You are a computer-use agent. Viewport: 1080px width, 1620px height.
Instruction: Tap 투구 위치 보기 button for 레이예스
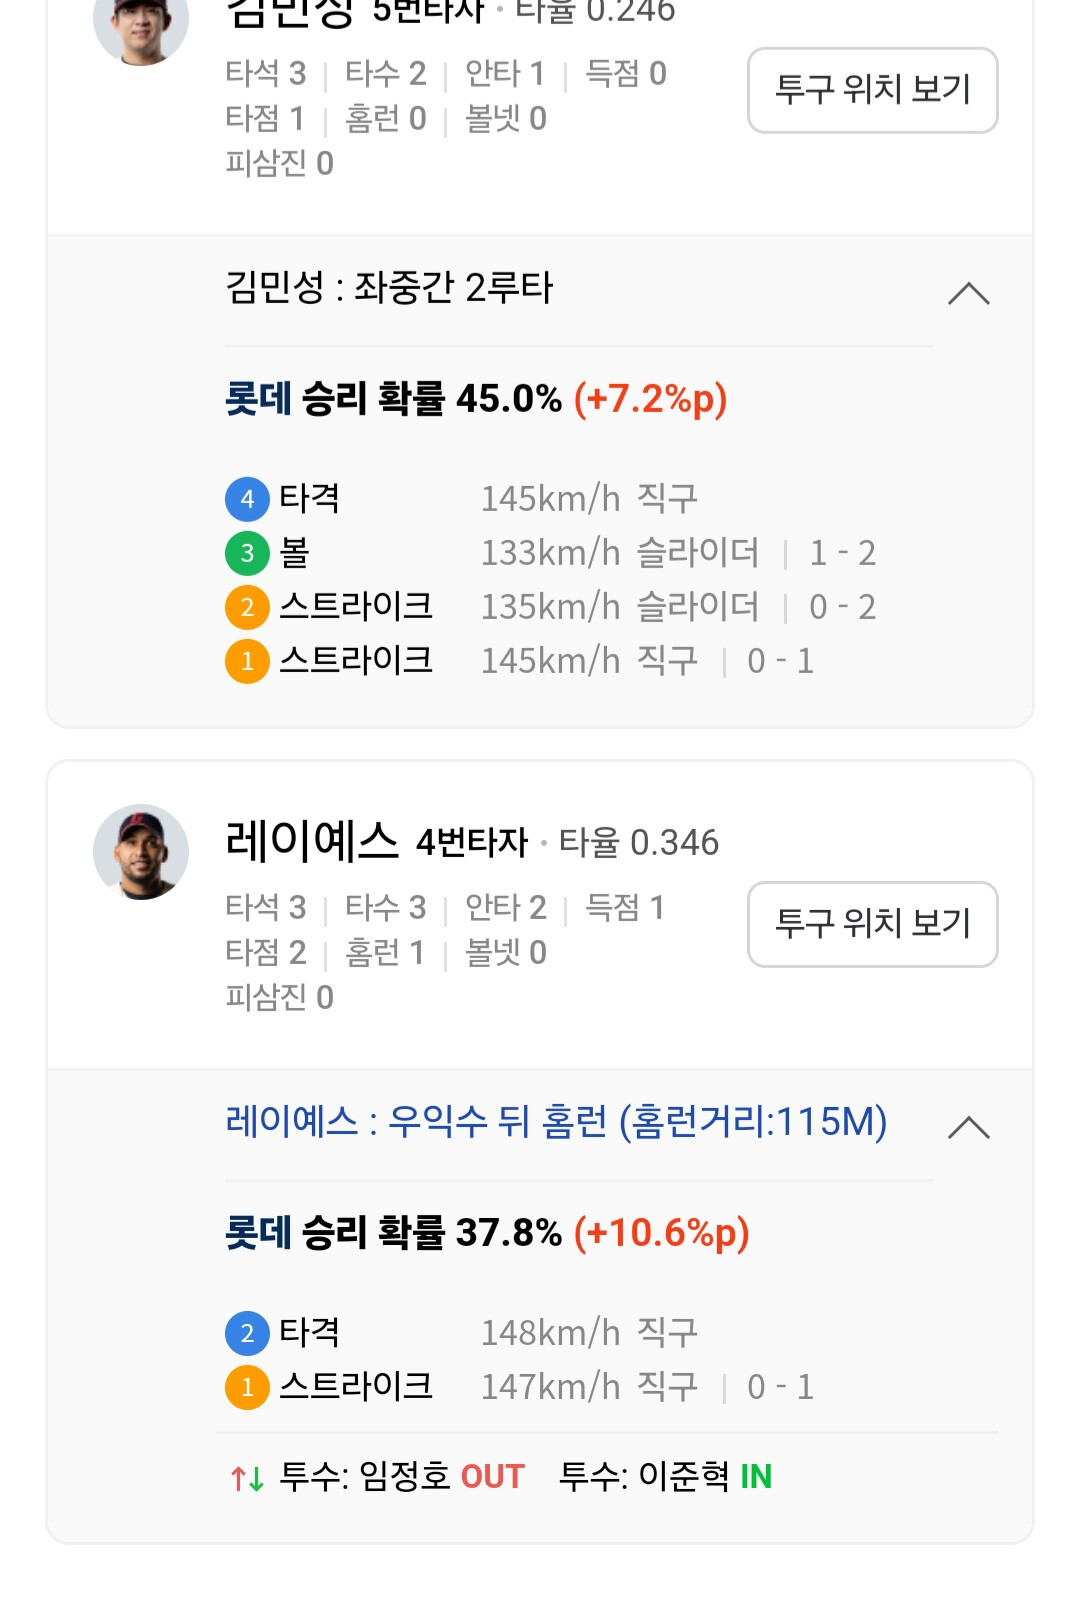point(872,924)
